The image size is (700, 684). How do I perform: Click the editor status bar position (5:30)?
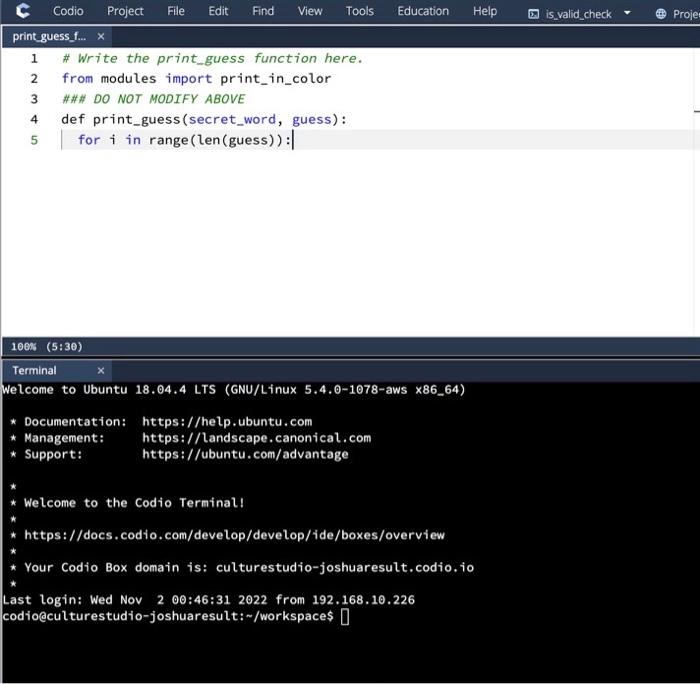tap(65, 347)
